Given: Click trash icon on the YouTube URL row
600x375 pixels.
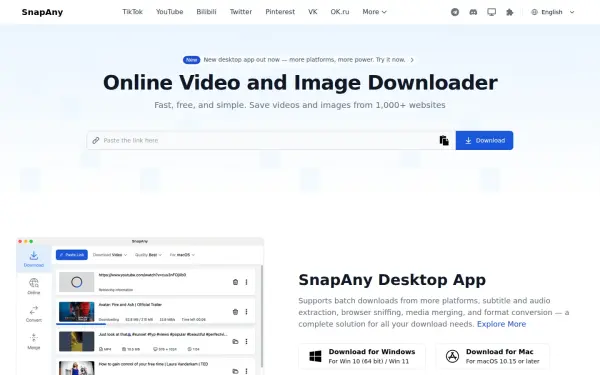Looking at the screenshot, I should click(x=235, y=282).
